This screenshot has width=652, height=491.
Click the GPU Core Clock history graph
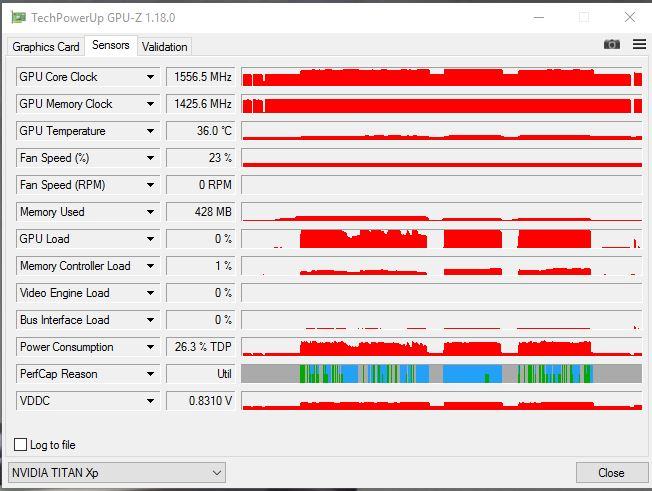point(442,77)
